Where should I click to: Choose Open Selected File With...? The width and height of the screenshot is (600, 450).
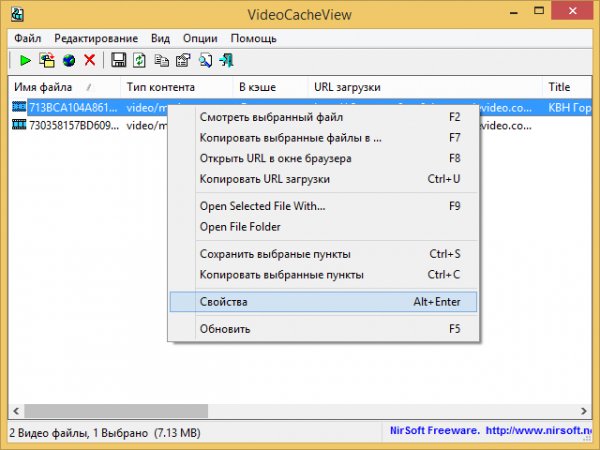pos(323,206)
